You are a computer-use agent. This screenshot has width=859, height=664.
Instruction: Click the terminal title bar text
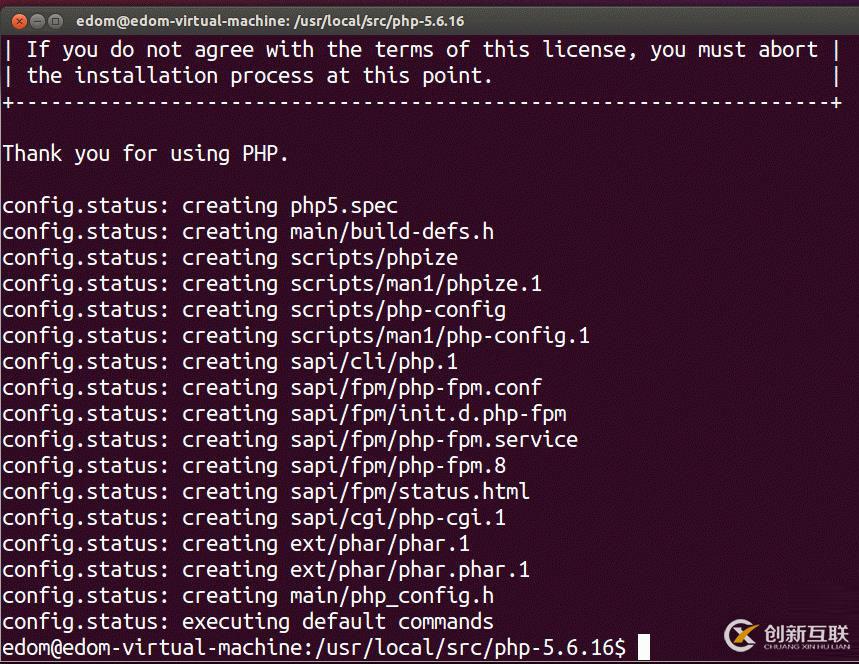click(270, 20)
